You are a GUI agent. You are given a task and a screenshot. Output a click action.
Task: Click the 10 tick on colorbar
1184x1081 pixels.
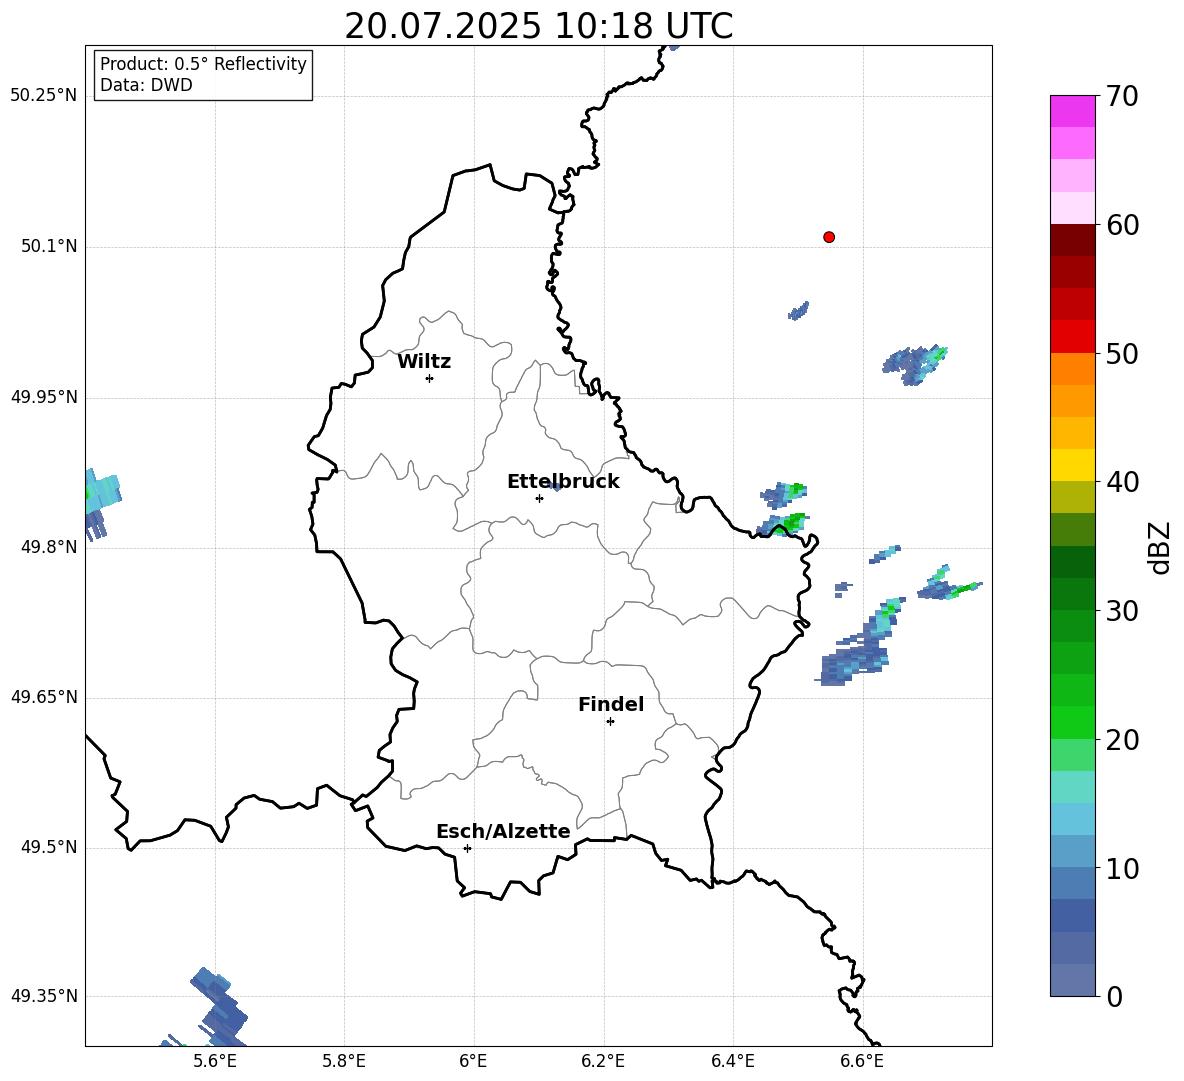coord(1121,868)
